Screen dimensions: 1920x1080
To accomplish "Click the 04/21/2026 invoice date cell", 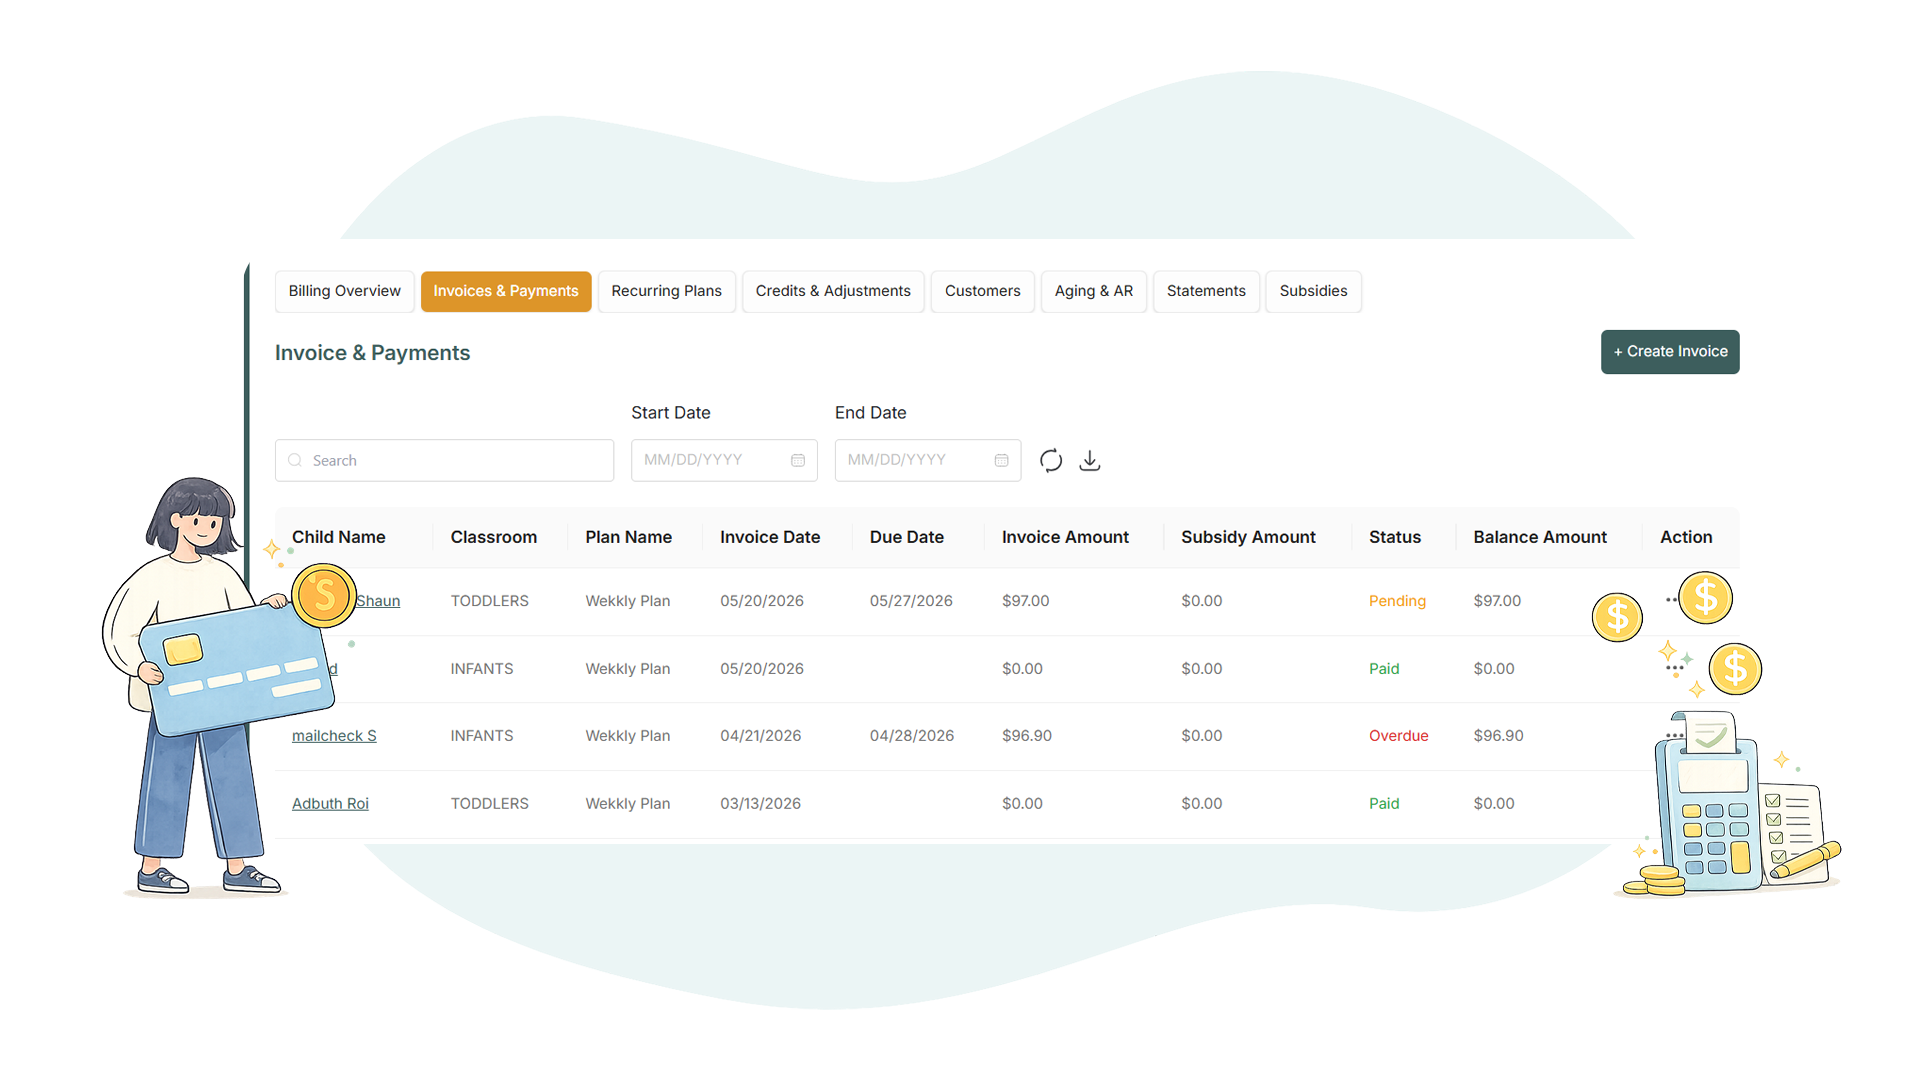I will 760,736.
